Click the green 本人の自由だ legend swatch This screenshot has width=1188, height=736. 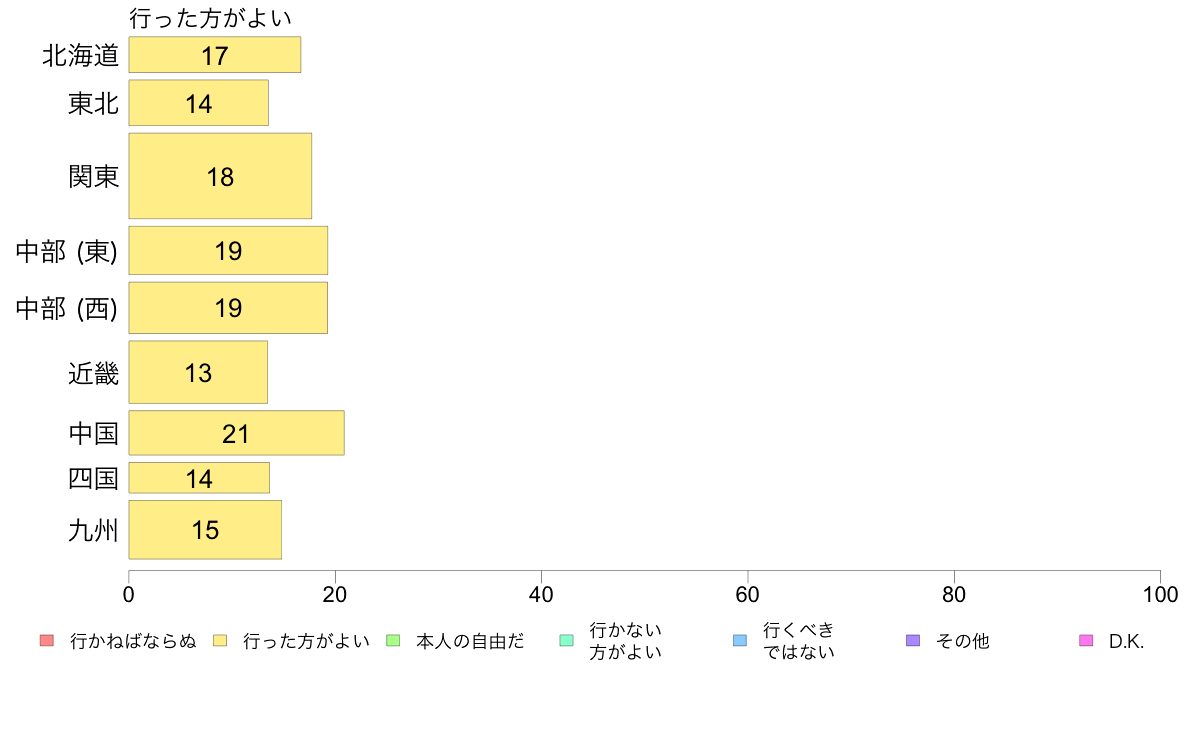(x=392, y=640)
